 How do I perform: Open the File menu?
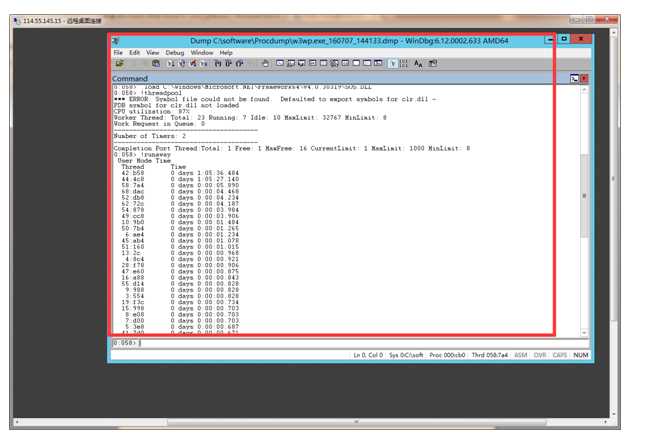point(118,52)
